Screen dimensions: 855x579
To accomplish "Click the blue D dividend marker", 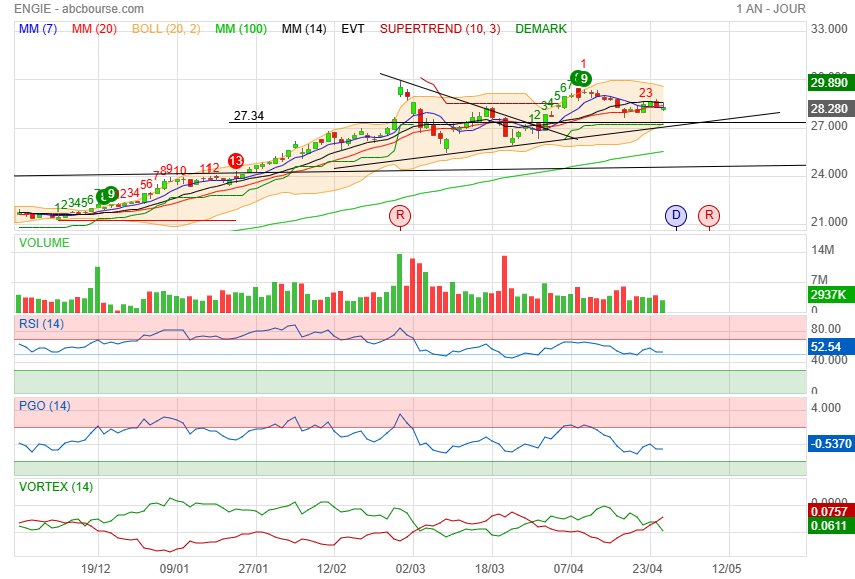I will point(676,215).
